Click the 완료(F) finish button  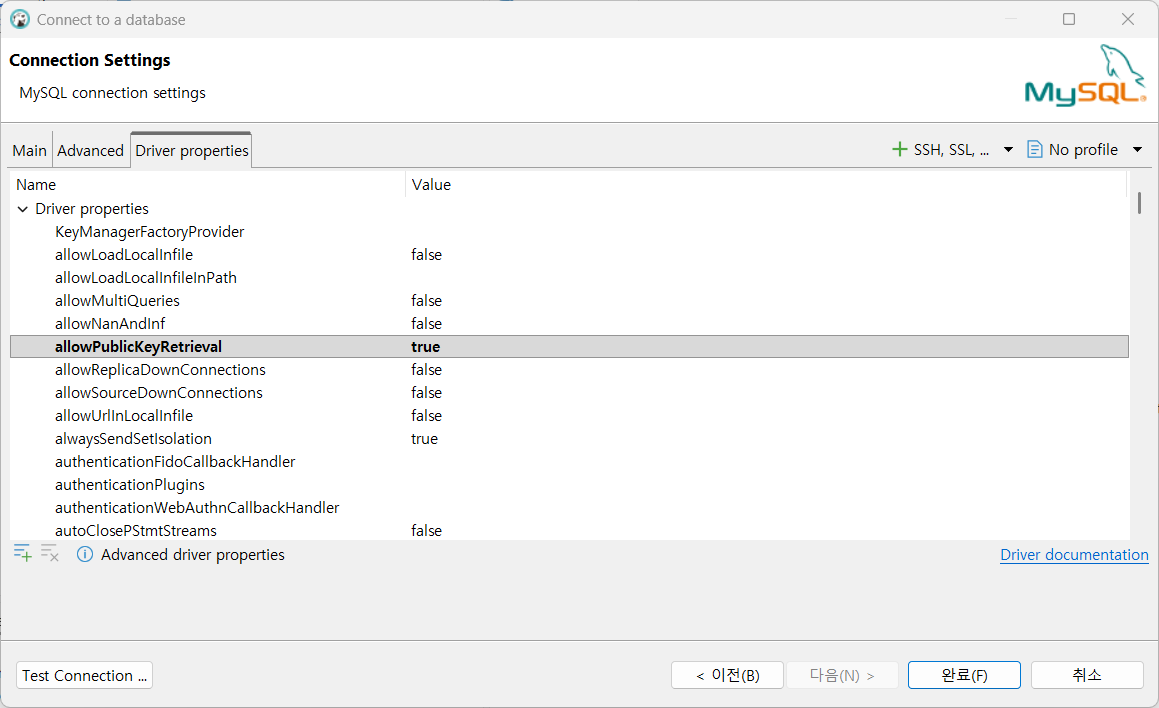coord(964,675)
